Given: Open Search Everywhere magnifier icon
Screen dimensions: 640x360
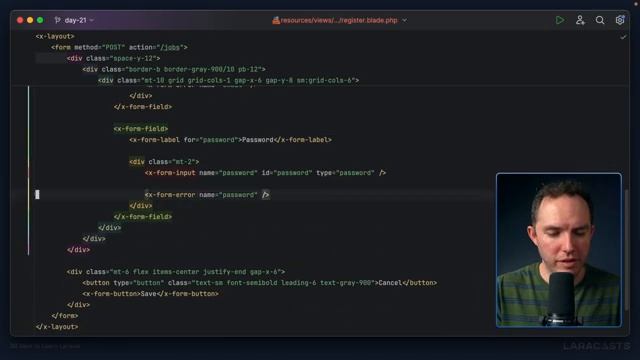Looking at the screenshot, I should tap(600, 20).
